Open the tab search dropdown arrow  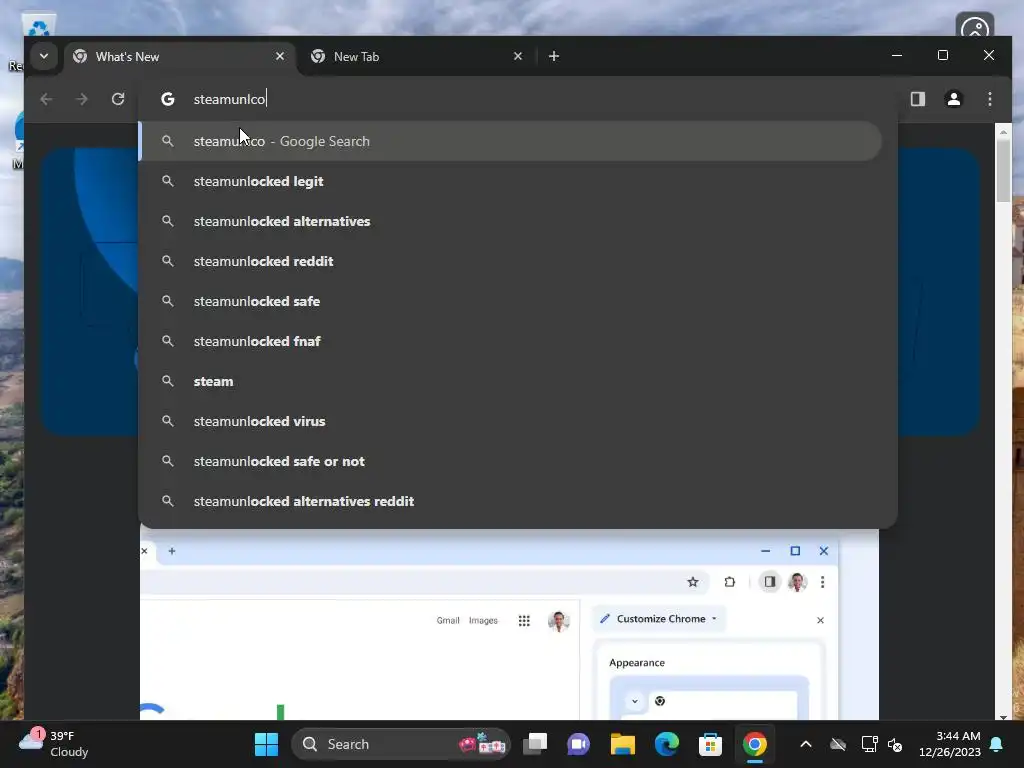pos(44,56)
